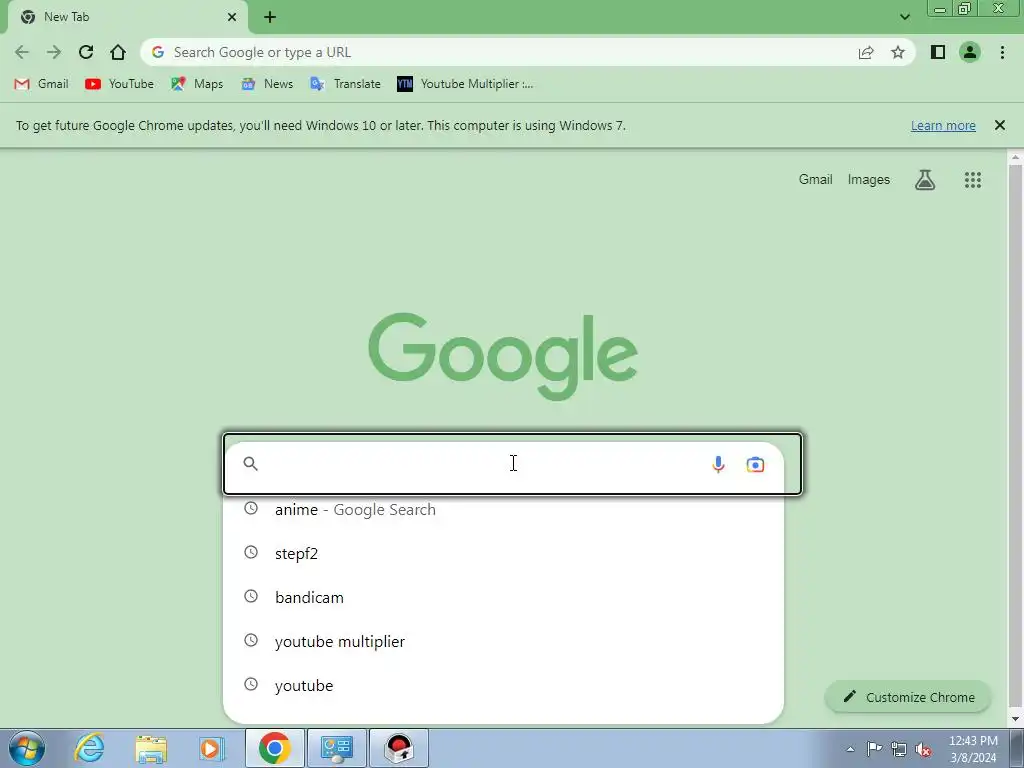Go back using the back arrow
Viewport: 1024px width, 768px height.
click(x=22, y=52)
